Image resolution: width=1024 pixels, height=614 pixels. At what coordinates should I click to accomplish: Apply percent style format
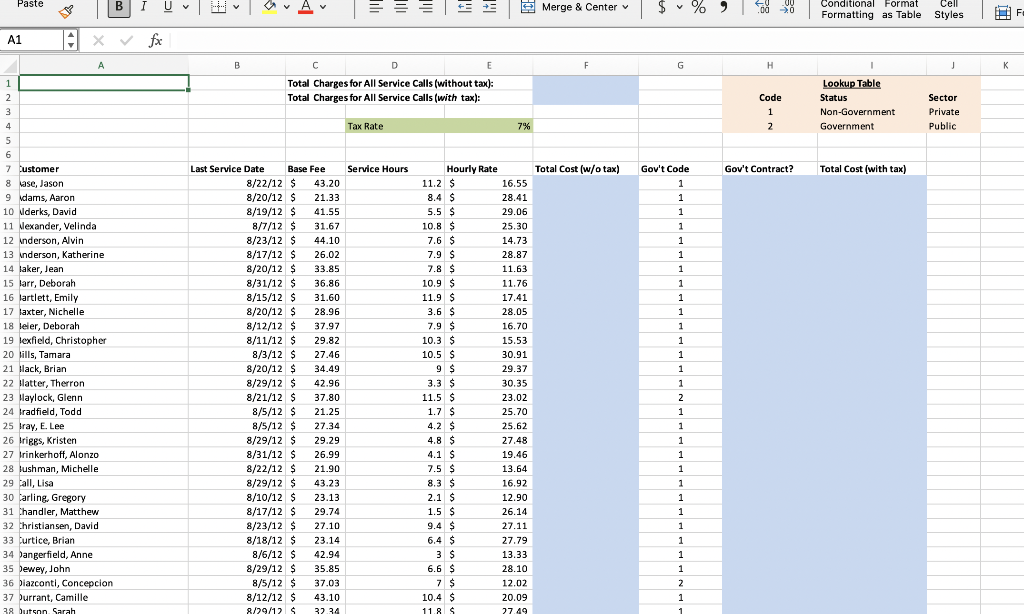coord(698,7)
